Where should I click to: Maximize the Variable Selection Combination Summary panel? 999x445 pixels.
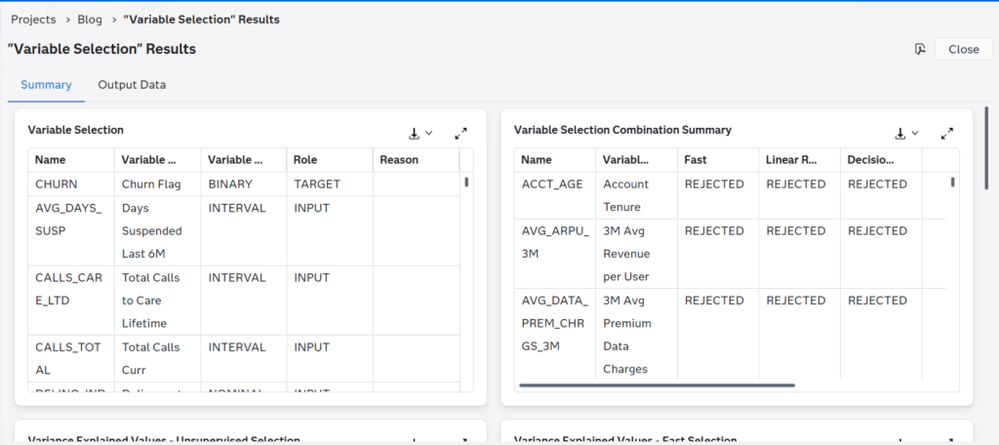point(947,133)
